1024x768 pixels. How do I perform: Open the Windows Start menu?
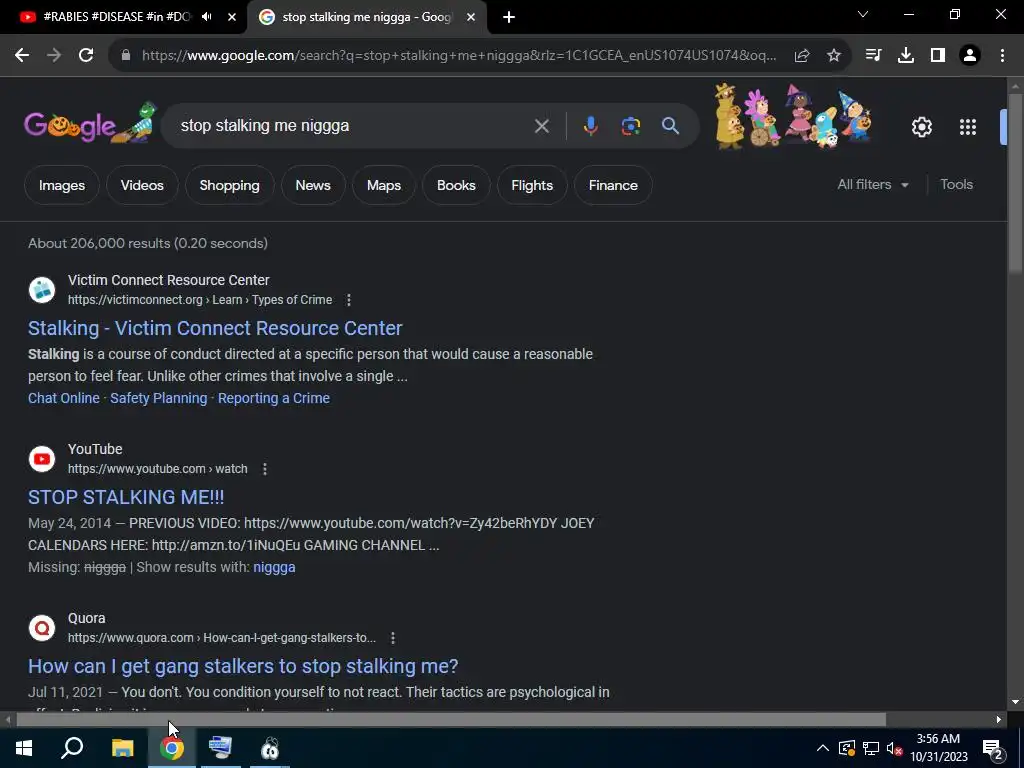(24, 748)
